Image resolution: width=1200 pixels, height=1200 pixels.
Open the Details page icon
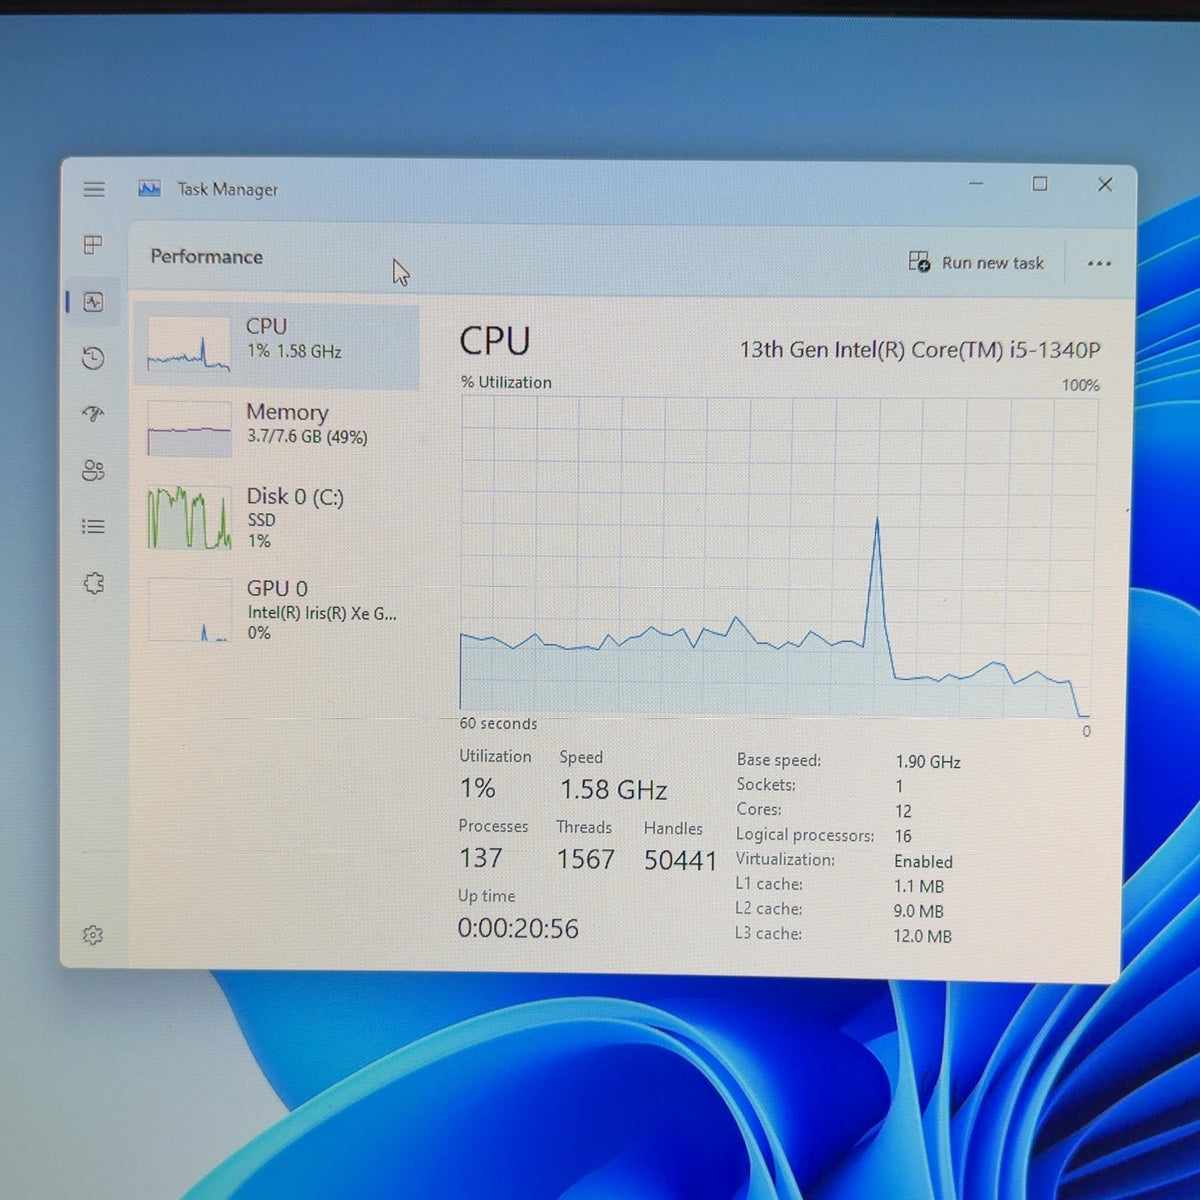(x=93, y=526)
